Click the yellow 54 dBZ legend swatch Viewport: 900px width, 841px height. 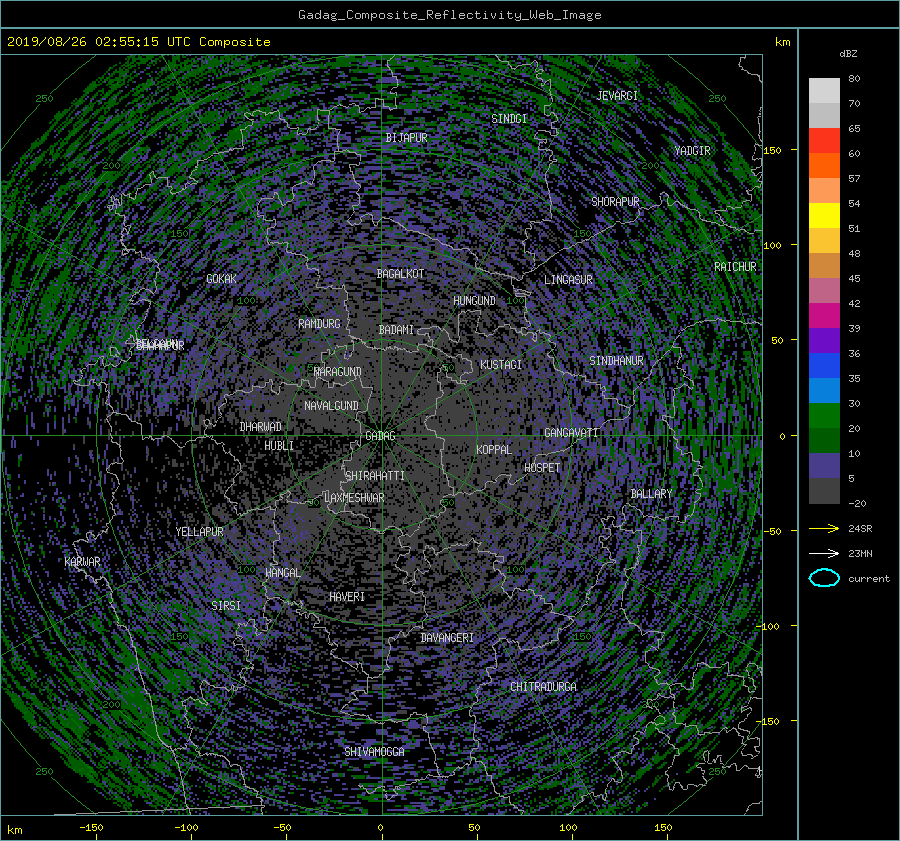coord(824,216)
